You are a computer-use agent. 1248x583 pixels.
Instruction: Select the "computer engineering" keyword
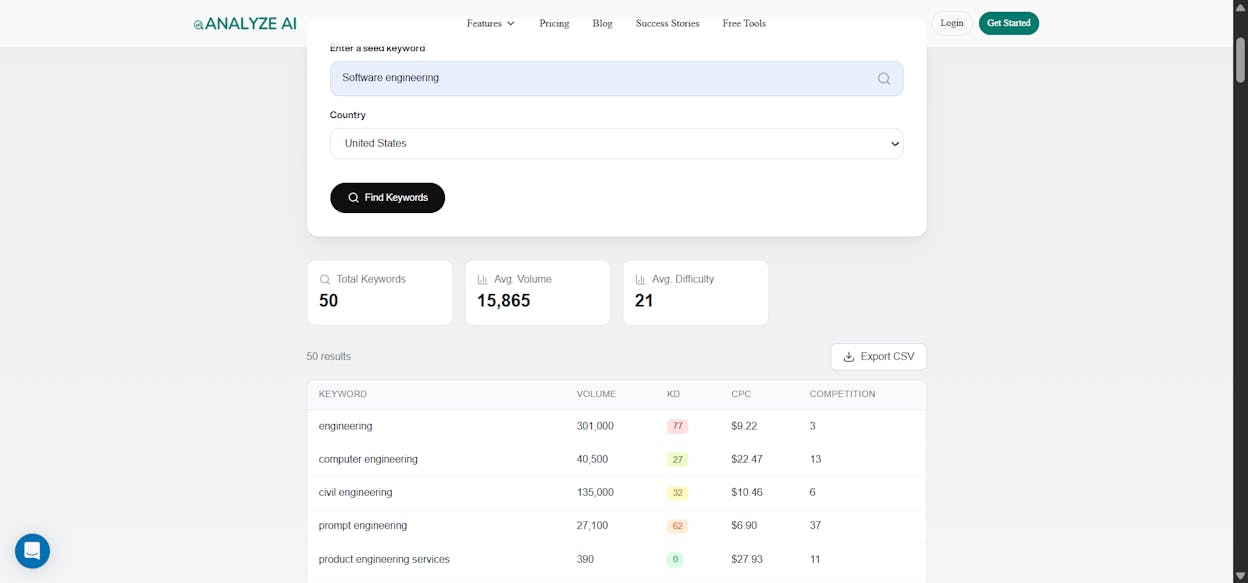click(x=368, y=459)
